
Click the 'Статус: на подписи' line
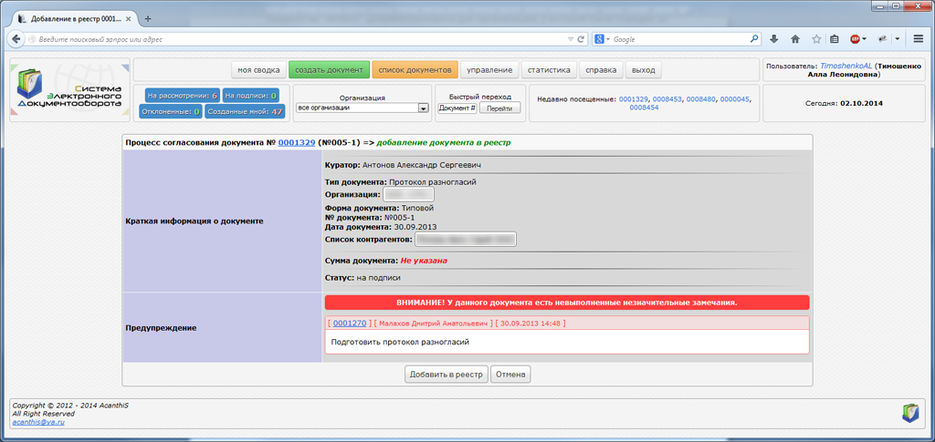(x=363, y=277)
